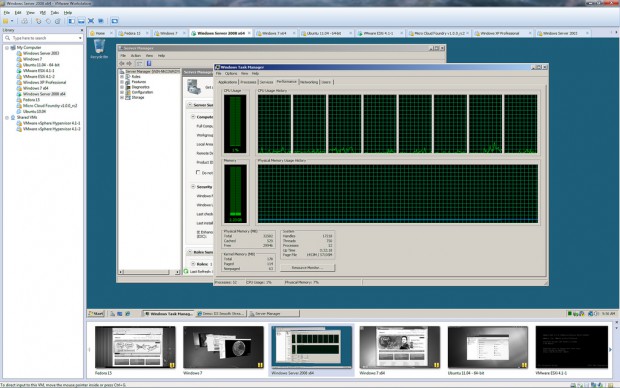Click the thumbnail bar scroll right arrow

[x=611, y=350]
